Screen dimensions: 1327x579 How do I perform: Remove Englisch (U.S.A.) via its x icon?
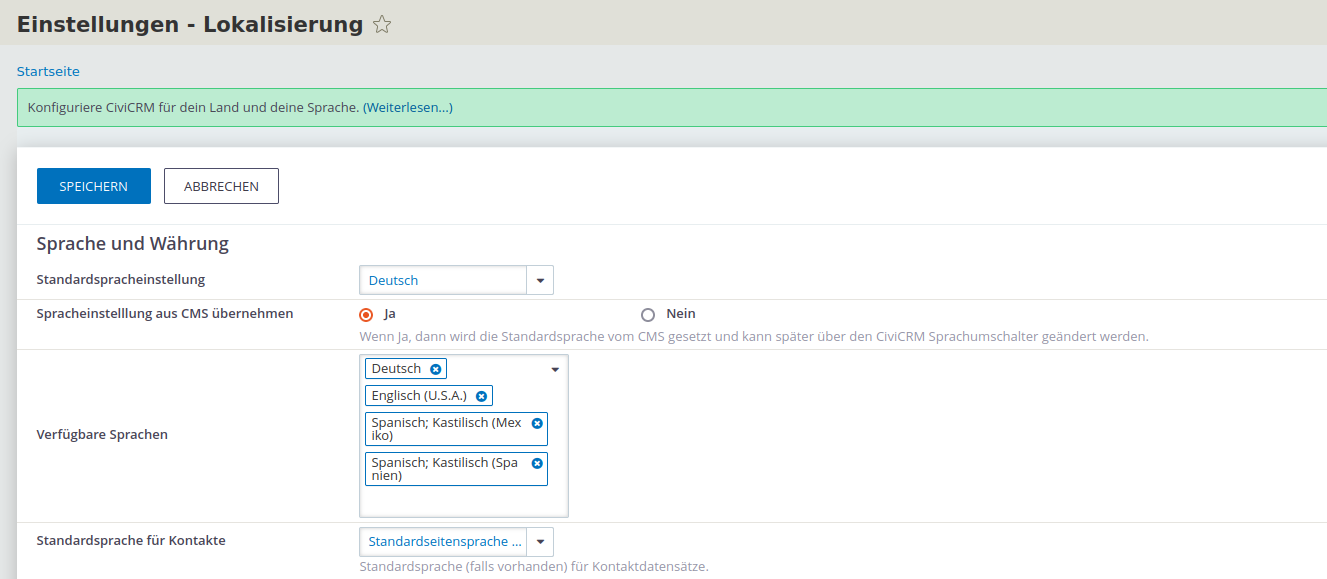click(482, 395)
